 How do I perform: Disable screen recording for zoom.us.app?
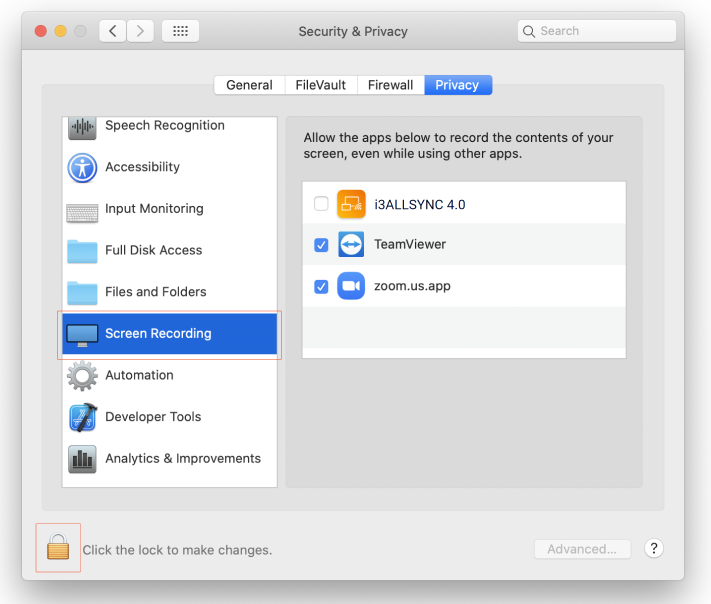click(321, 286)
